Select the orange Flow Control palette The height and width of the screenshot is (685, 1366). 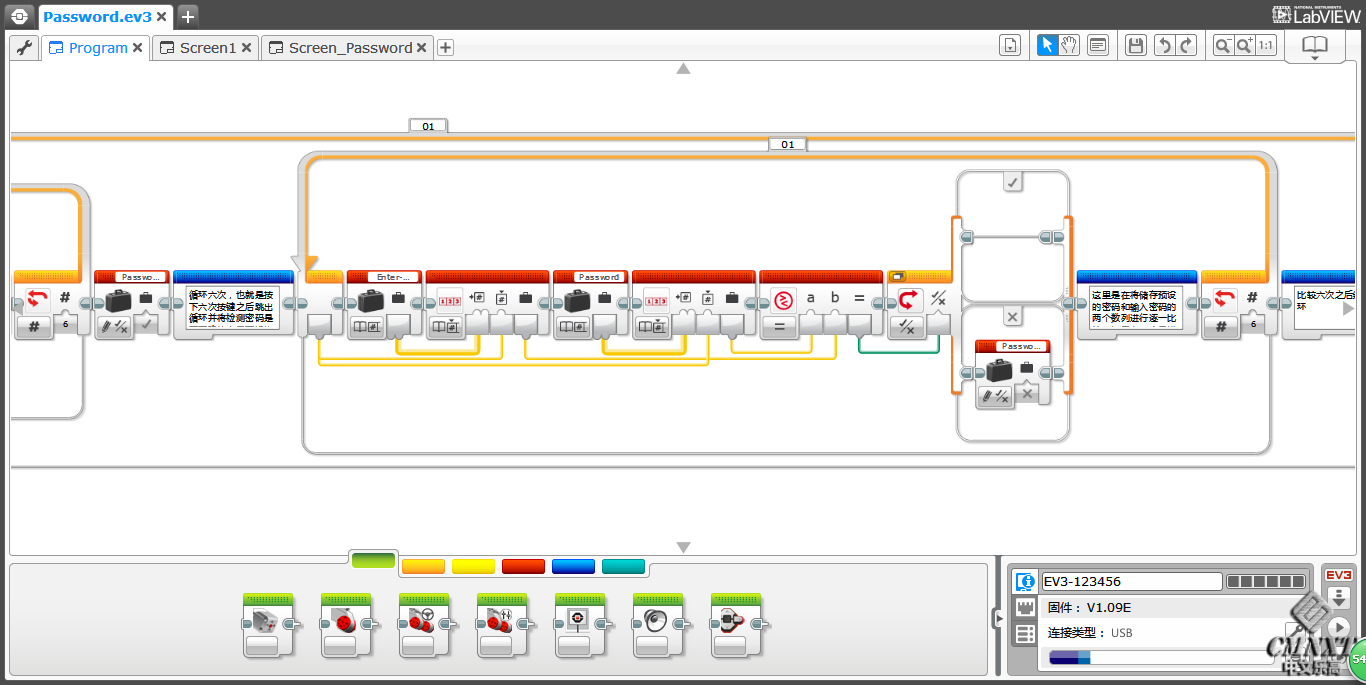pyautogui.click(x=422, y=566)
